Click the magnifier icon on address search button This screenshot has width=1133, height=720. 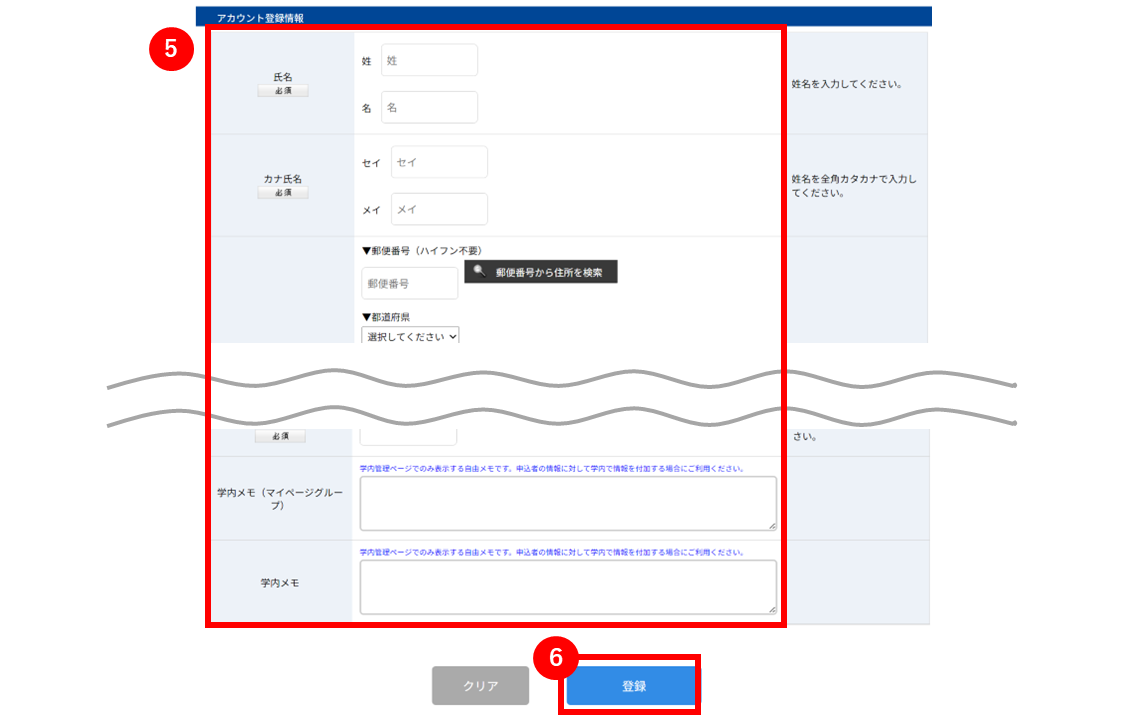479,271
